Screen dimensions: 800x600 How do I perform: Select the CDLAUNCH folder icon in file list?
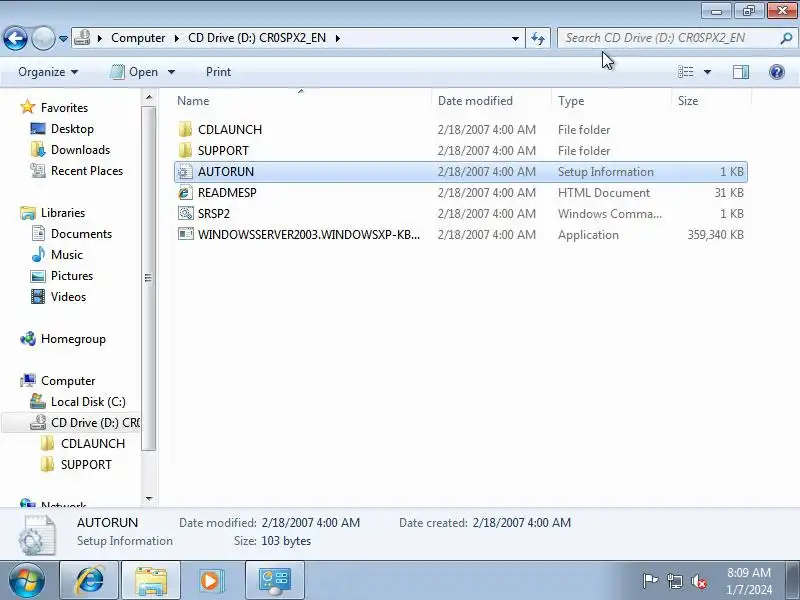coord(185,130)
